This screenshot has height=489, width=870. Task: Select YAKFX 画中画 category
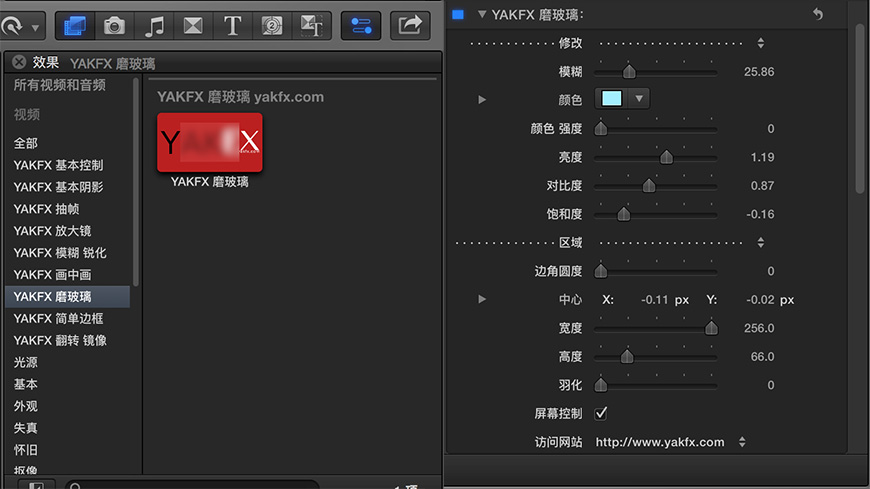(52, 275)
